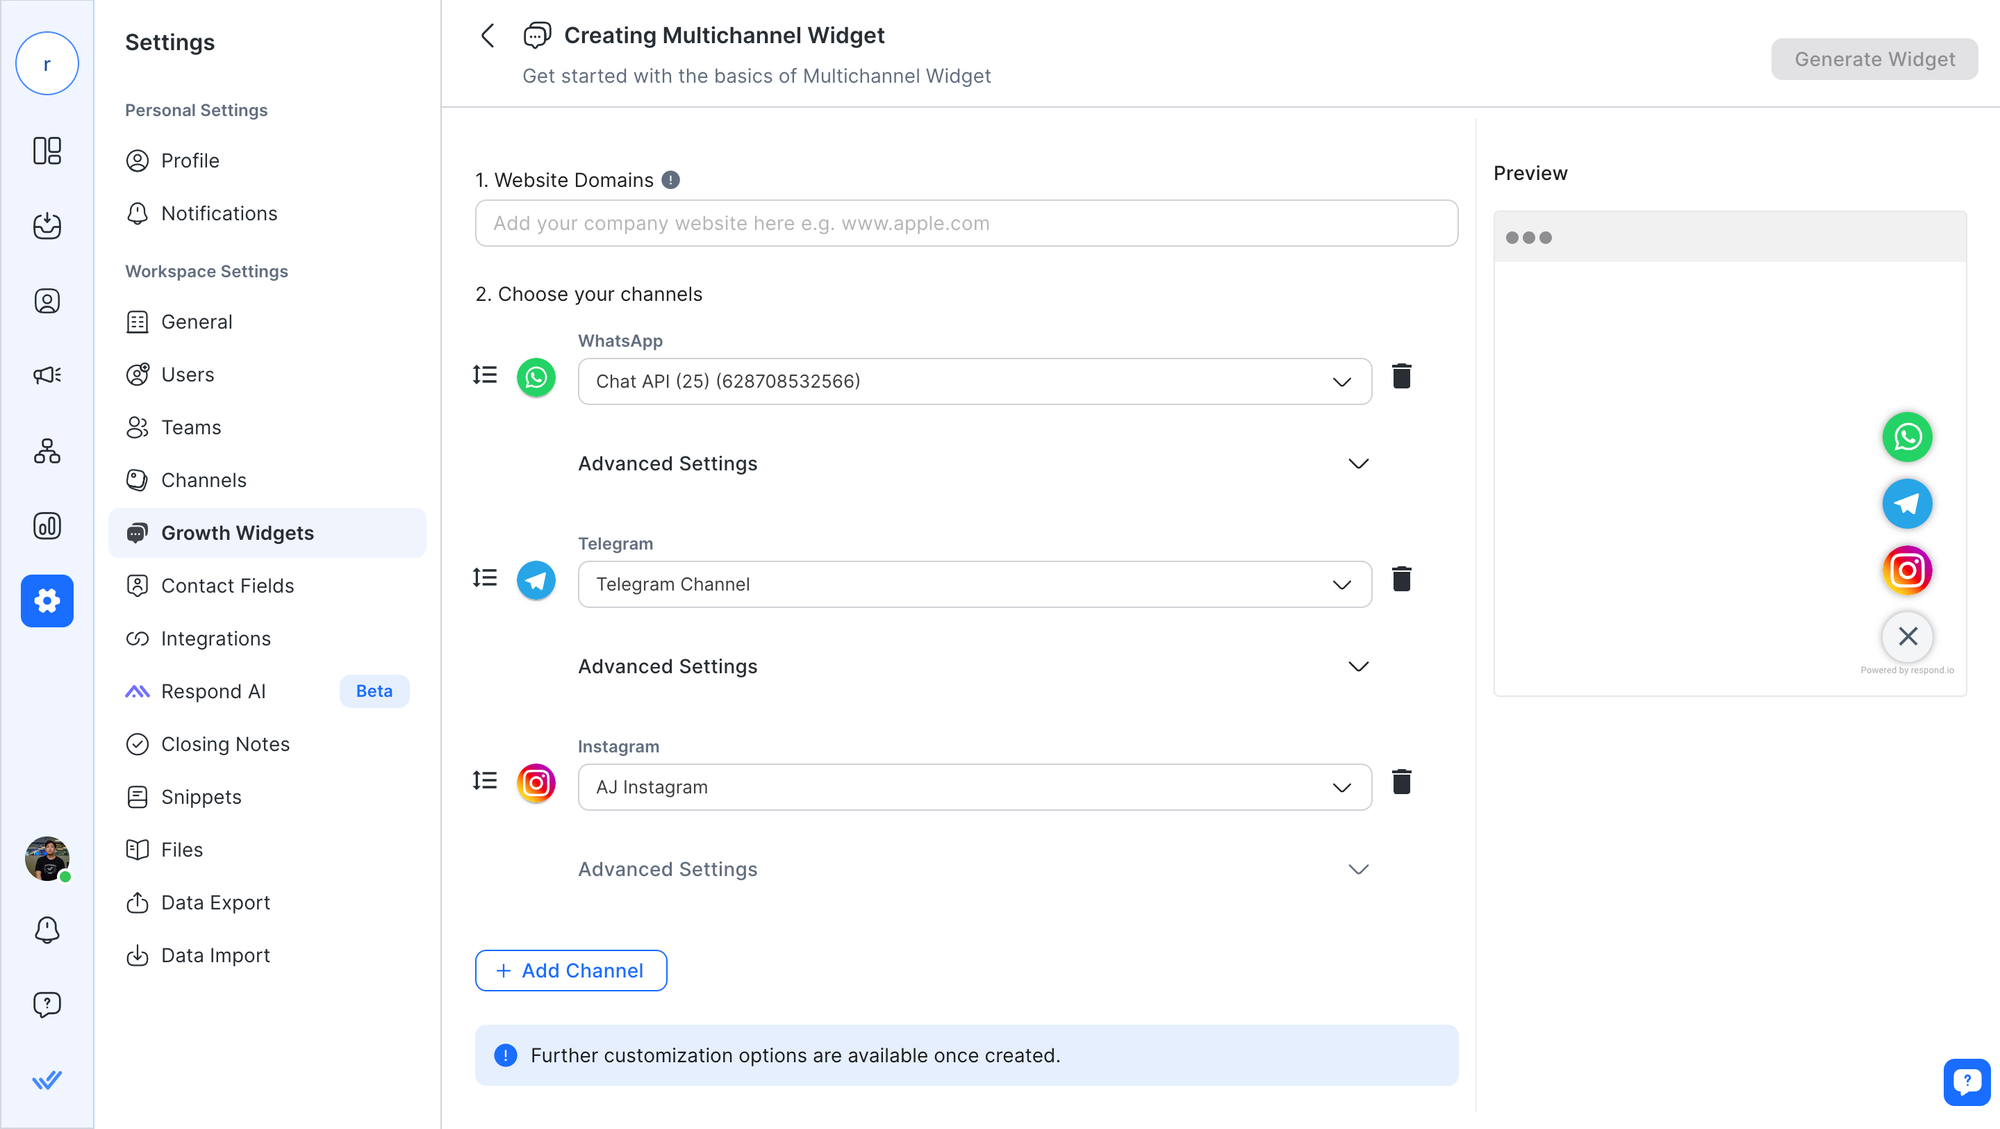Open Channels in the settings sidebar
This screenshot has height=1129, width=2000.
(x=203, y=481)
